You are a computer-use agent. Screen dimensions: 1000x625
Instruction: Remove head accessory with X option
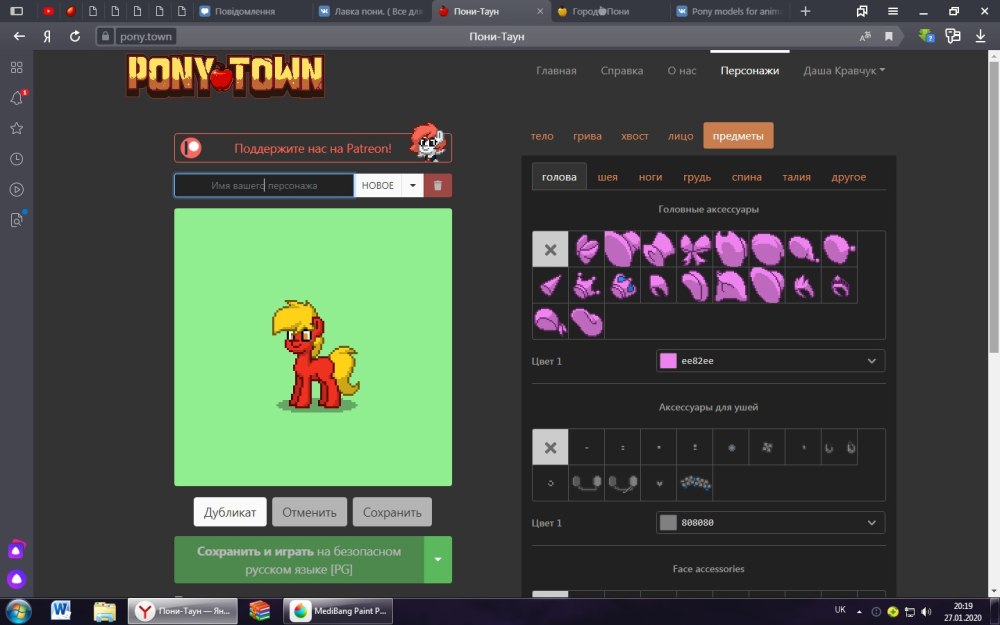[550, 249]
